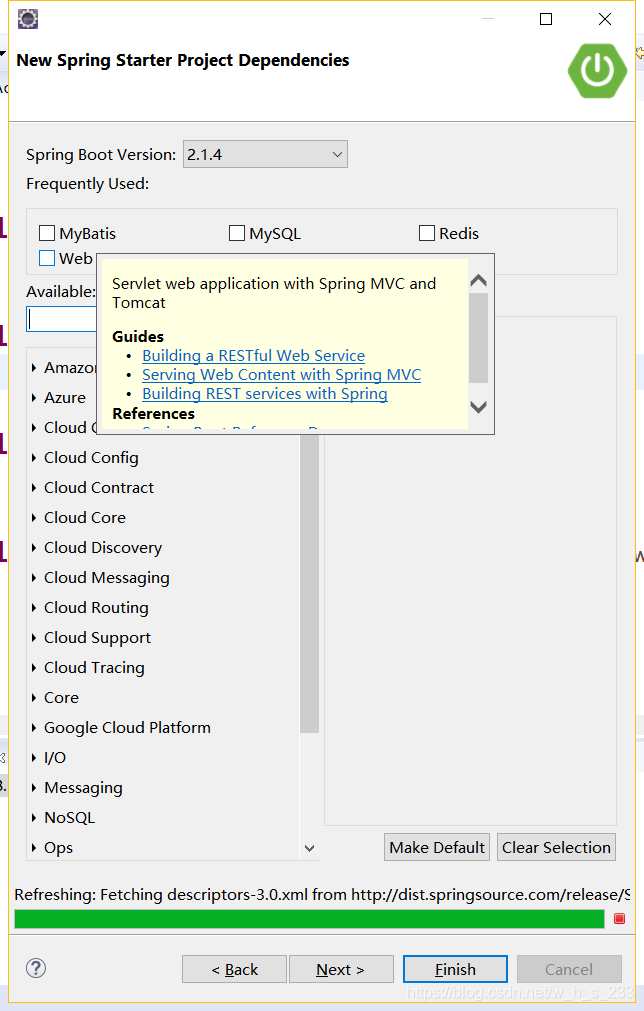
Task: Click the tooltip scrollbar thumb
Action: pos(478,338)
